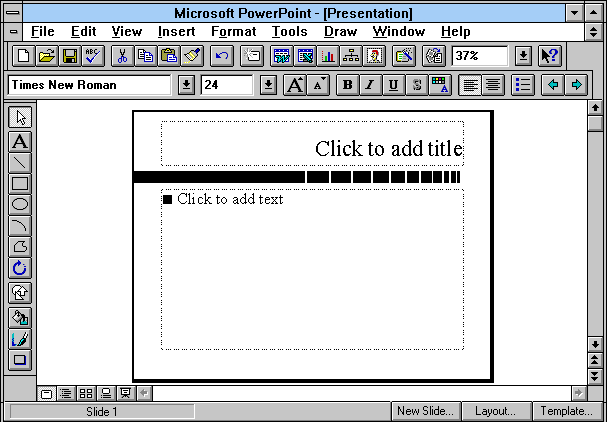
Task: Expand the font size dropdown
Action: pyautogui.click(x=267, y=85)
